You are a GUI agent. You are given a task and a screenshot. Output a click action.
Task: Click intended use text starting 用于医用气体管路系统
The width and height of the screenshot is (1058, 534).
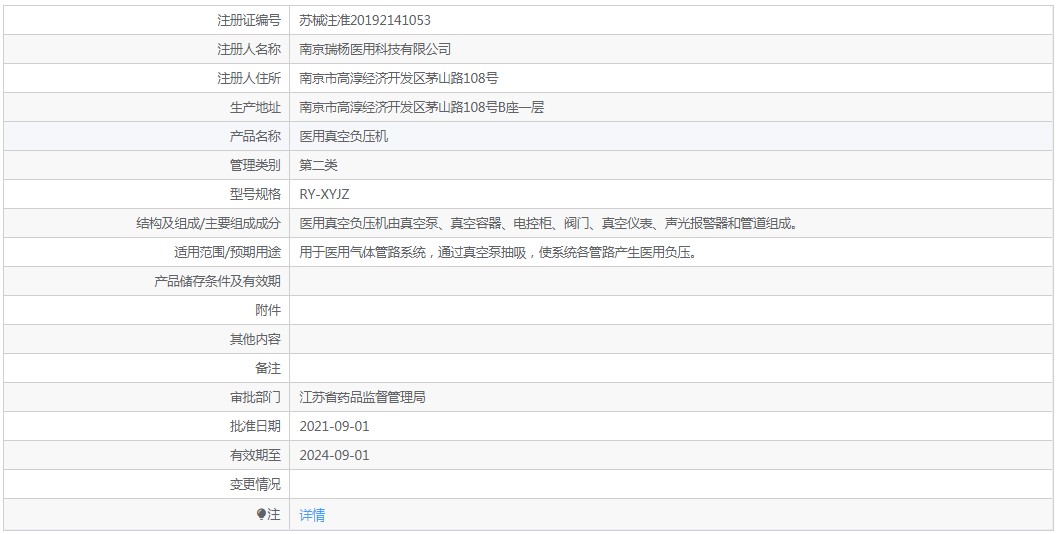click(x=498, y=252)
